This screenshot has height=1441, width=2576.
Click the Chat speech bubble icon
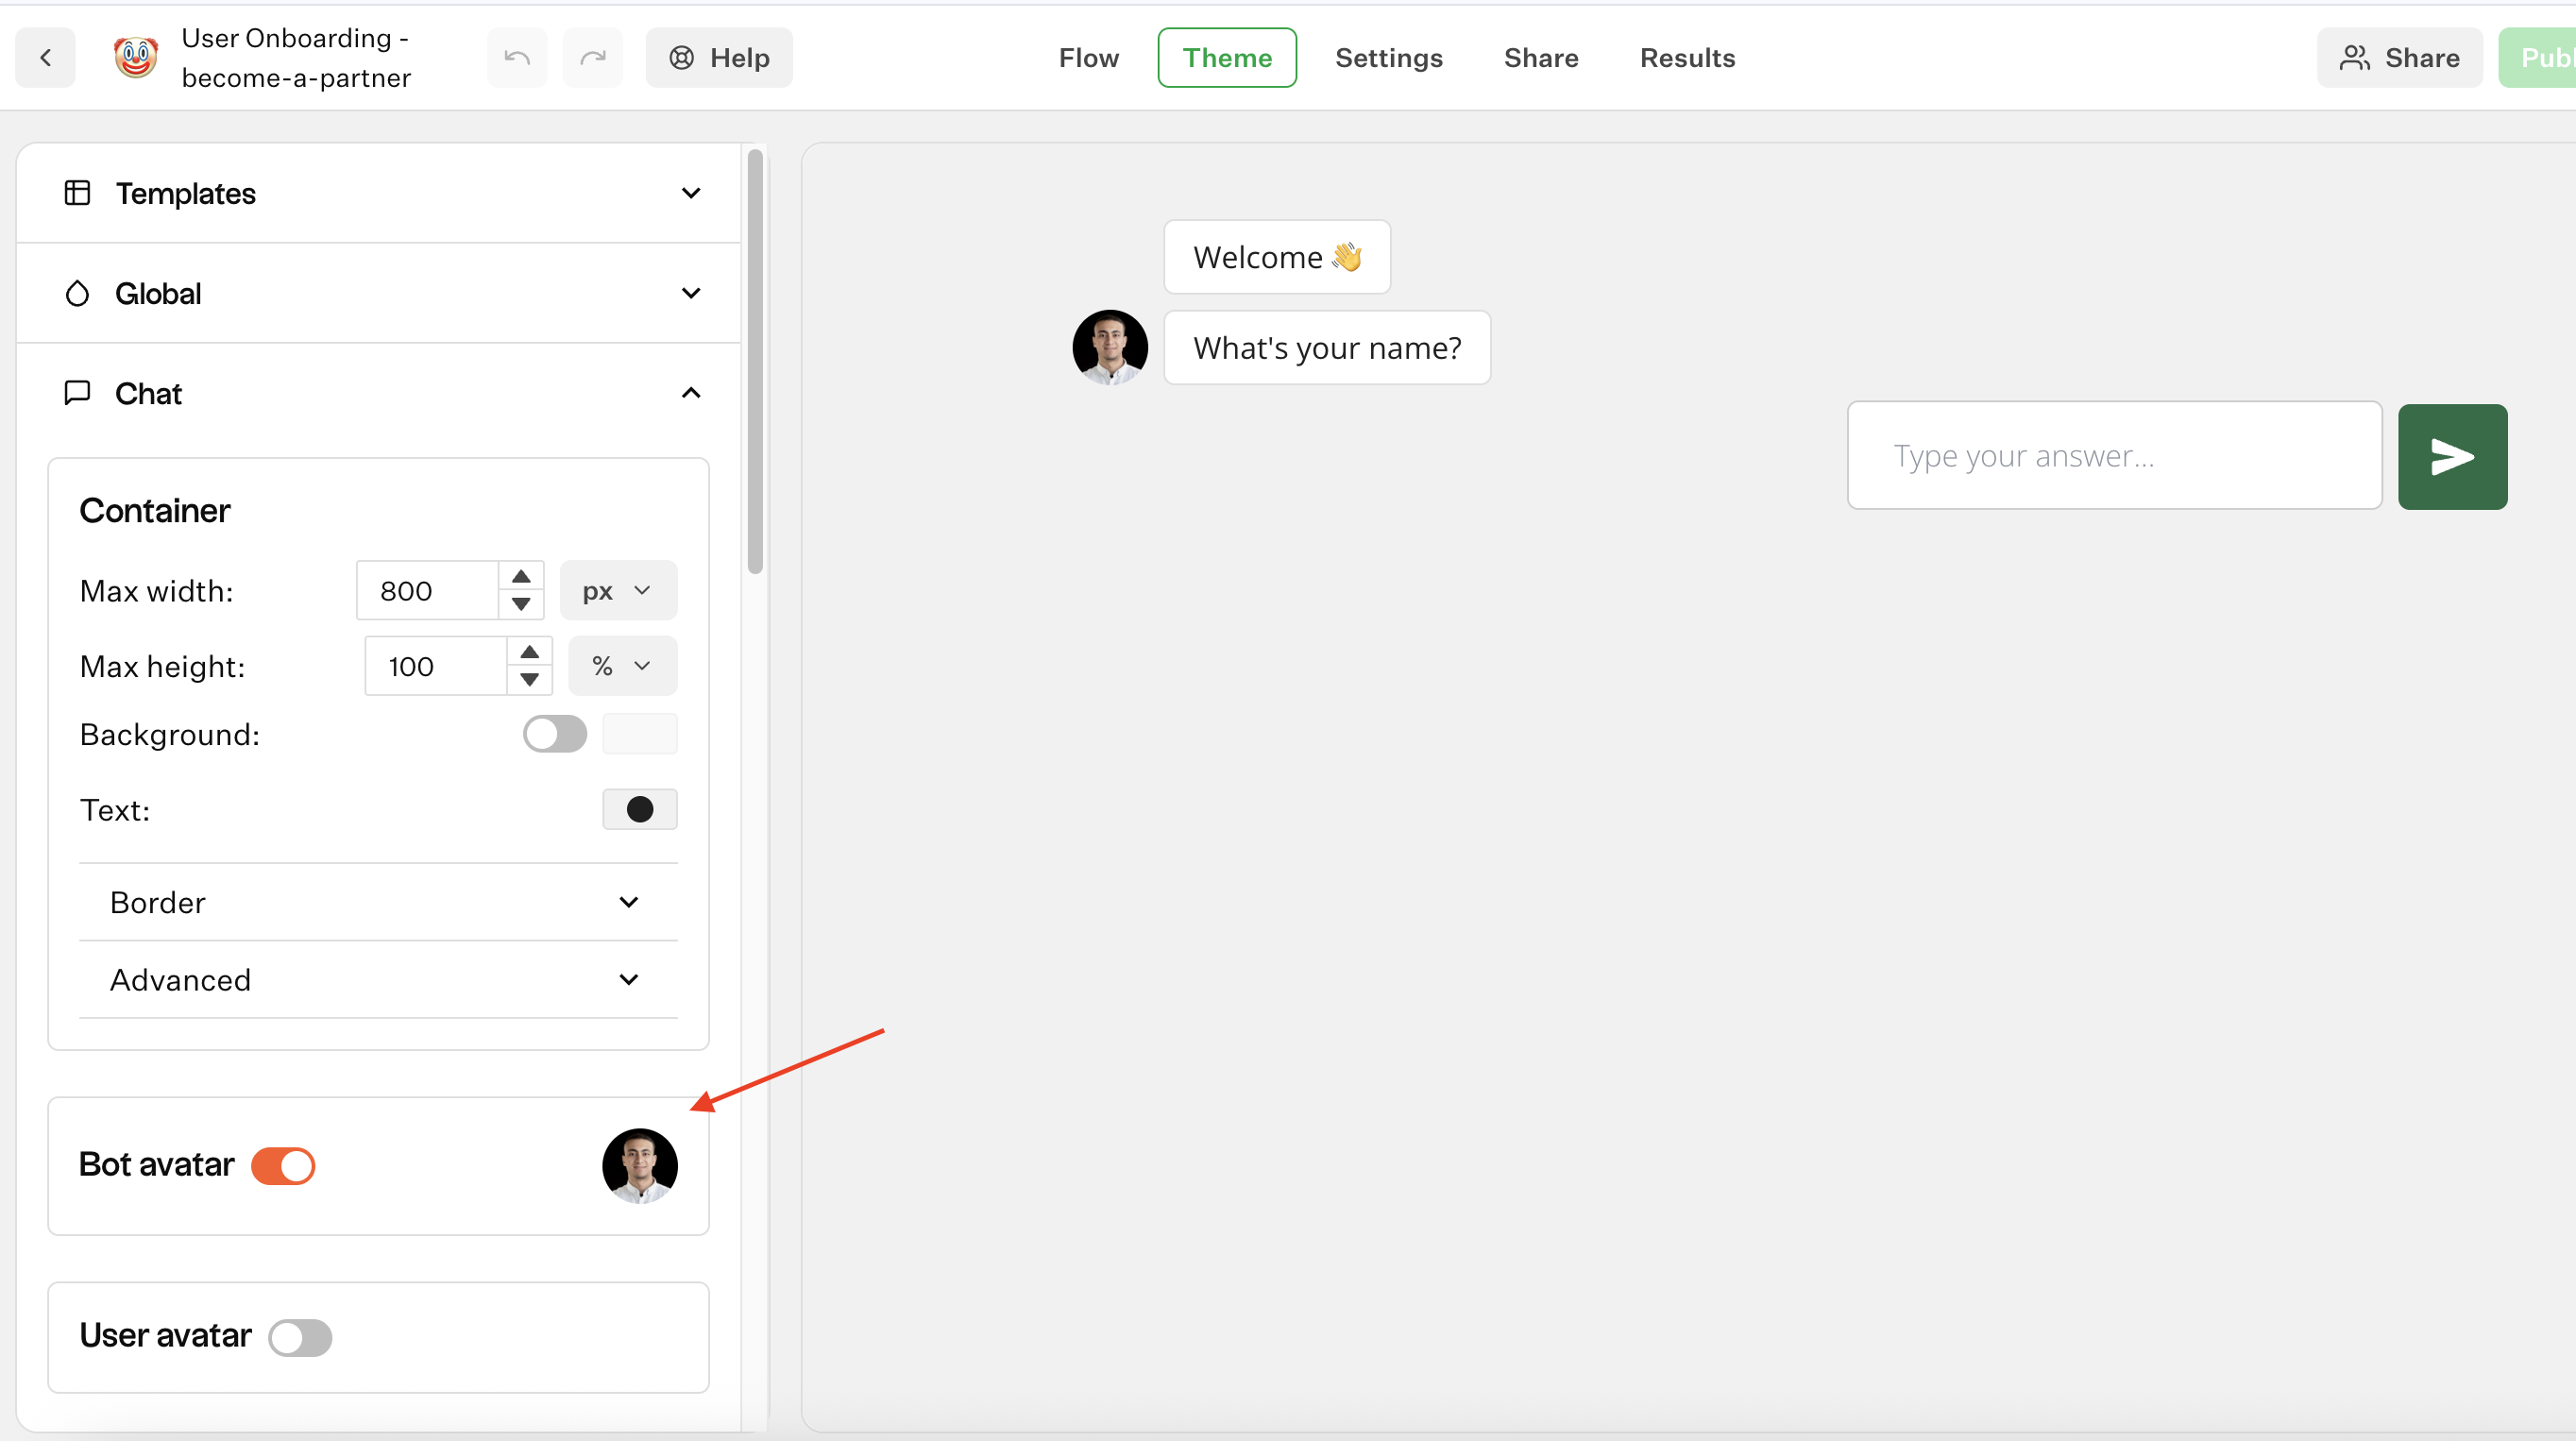77,392
